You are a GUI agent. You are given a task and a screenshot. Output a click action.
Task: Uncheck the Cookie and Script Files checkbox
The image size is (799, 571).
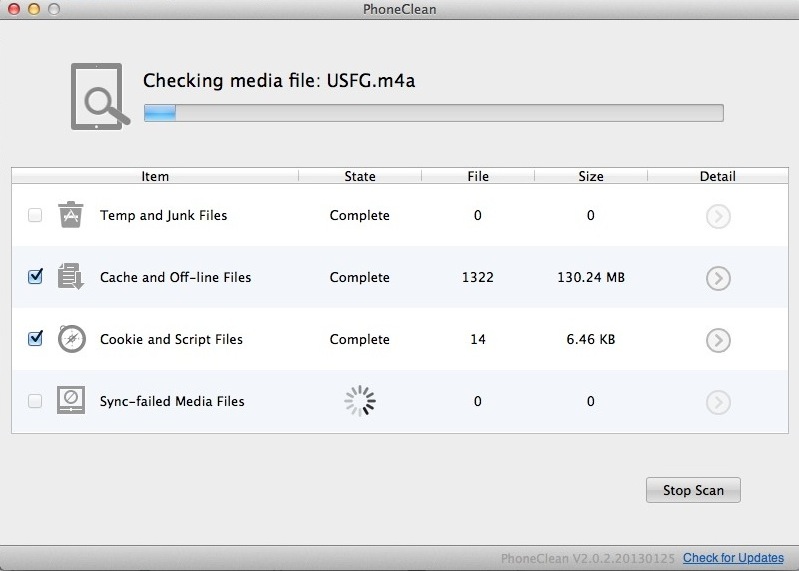[35, 339]
